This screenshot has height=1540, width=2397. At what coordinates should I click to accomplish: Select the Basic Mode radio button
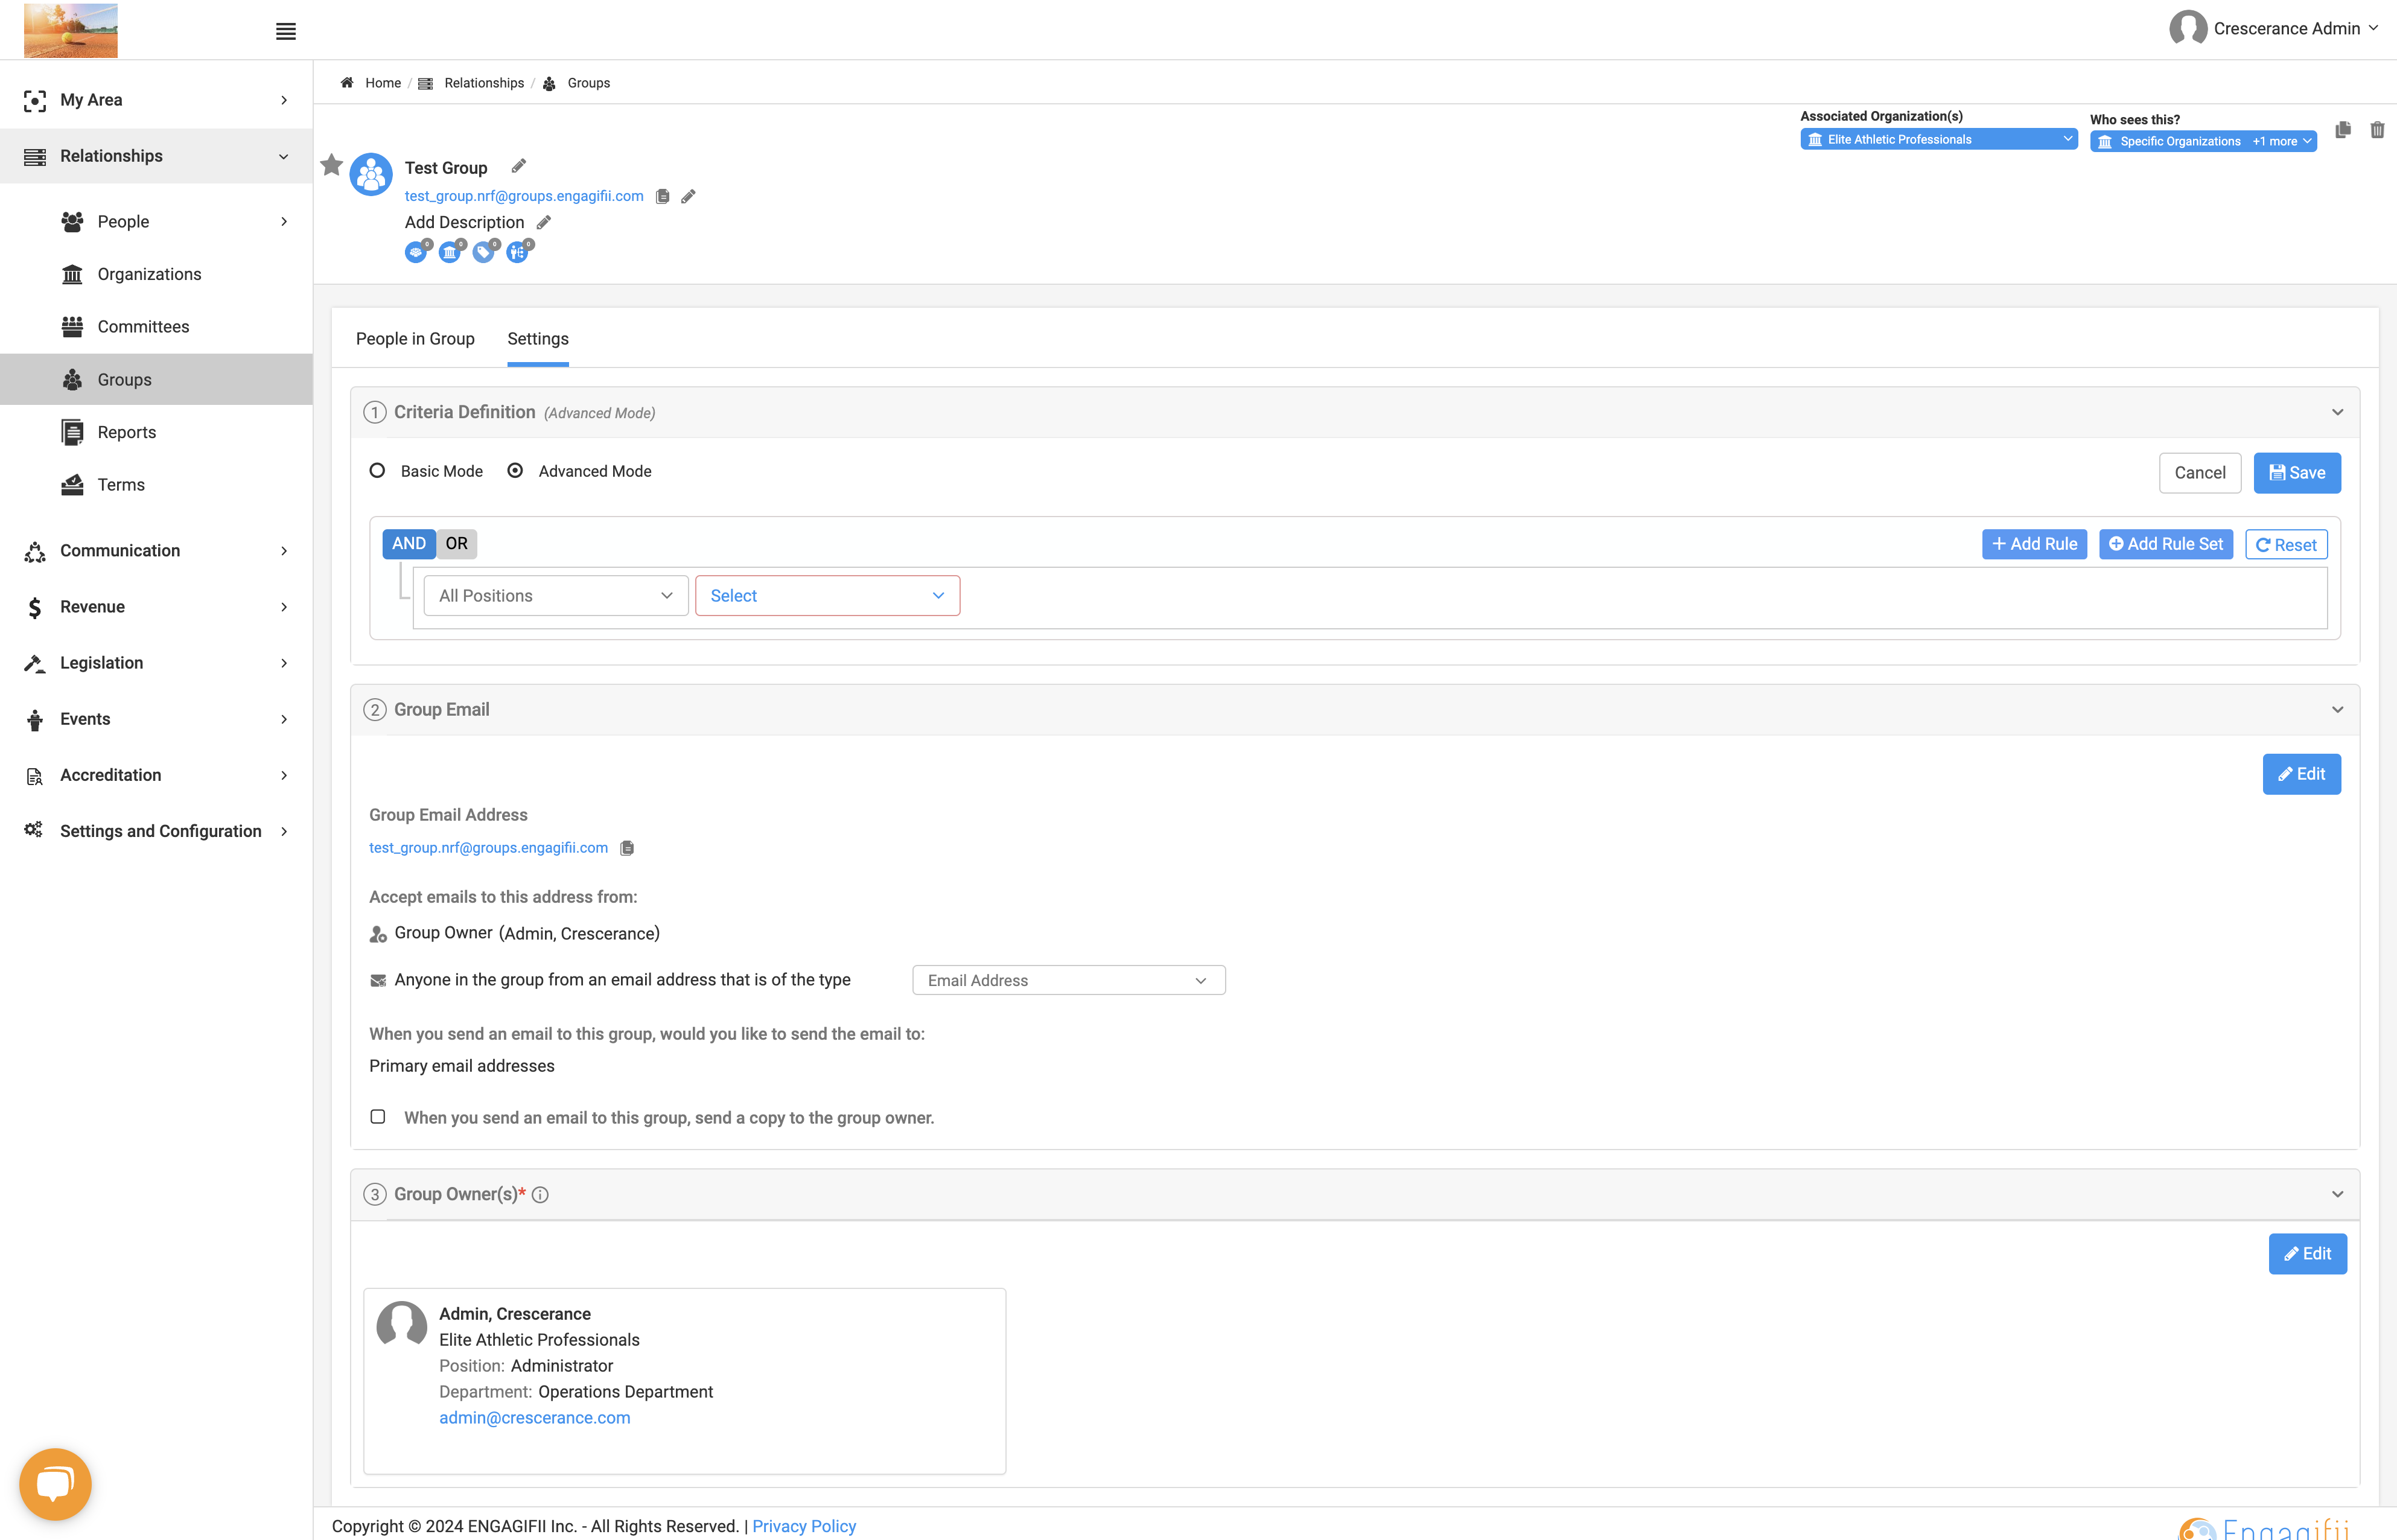pos(377,470)
